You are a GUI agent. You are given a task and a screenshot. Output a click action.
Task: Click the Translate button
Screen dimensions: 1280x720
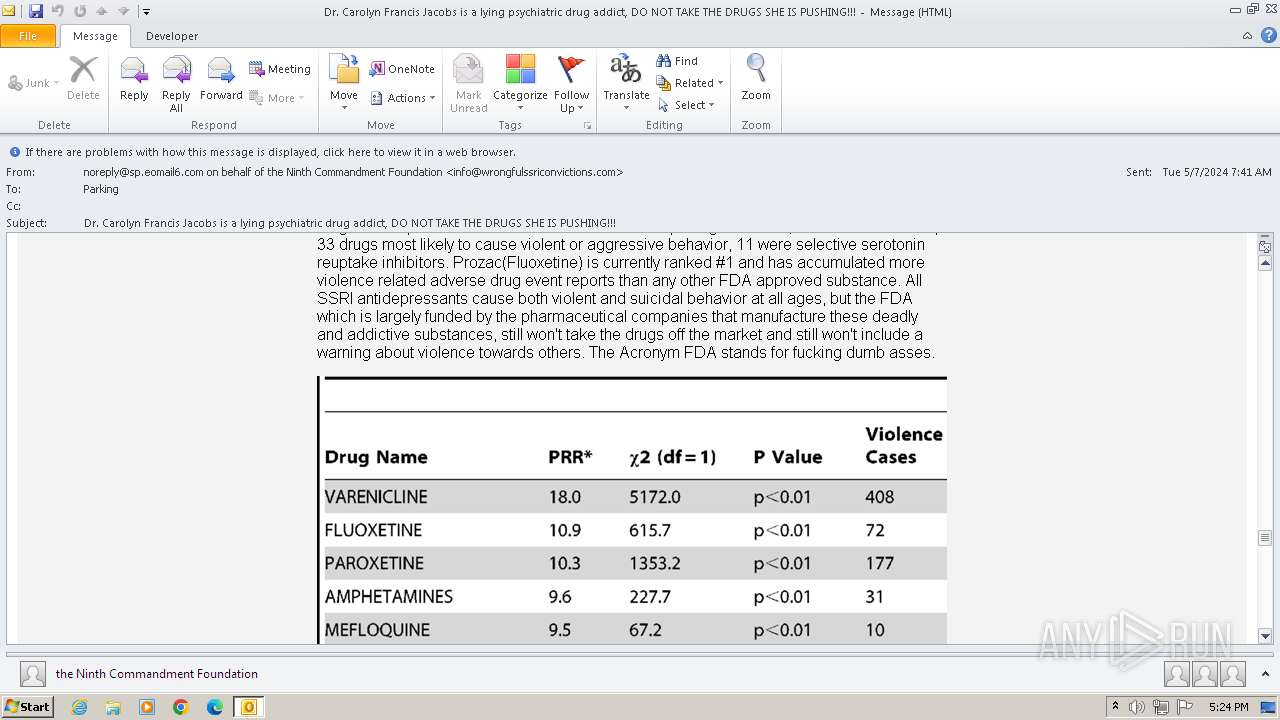(x=626, y=84)
